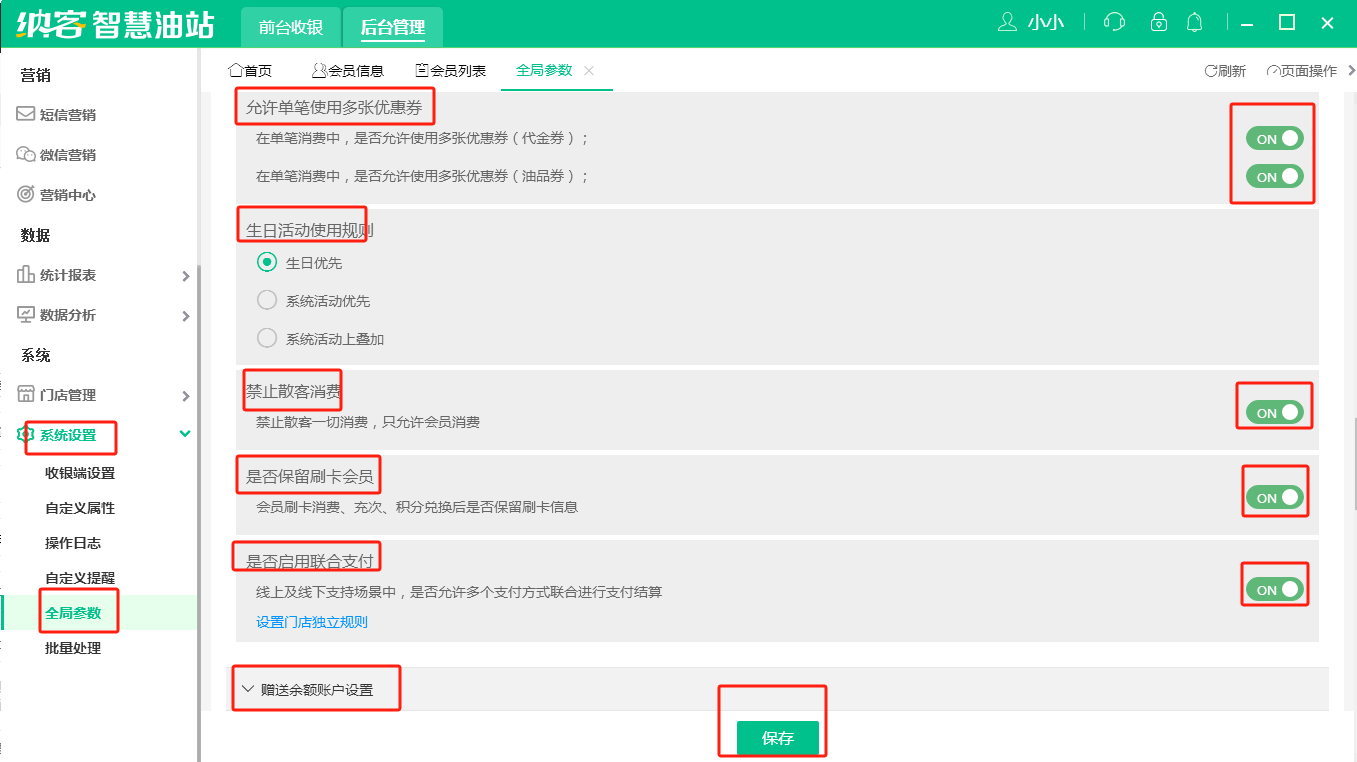Viewport: 1357px width, 762px height.
Task: Close the 全局参数 tab
Action: coord(589,70)
